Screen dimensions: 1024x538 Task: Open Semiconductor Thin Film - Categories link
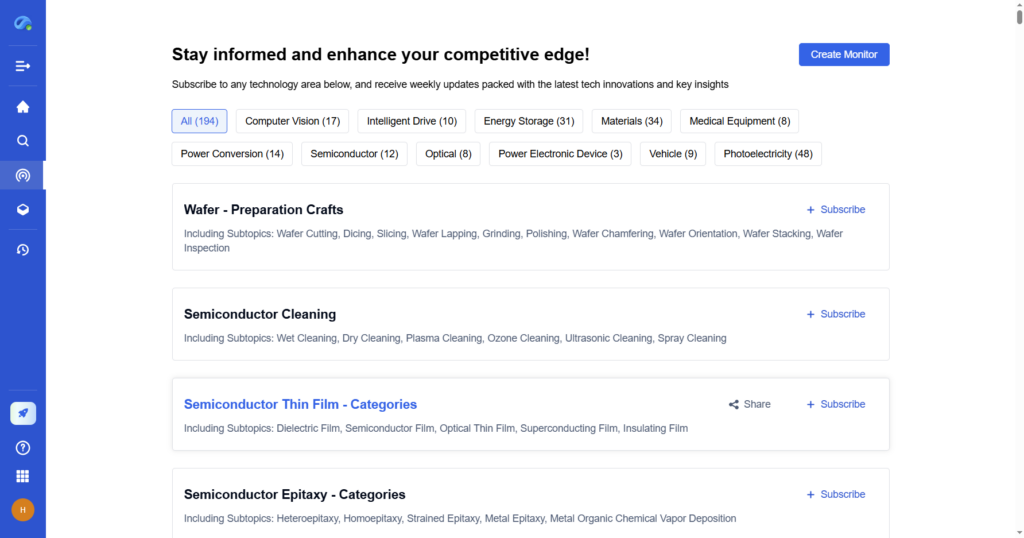tap(300, 405)
